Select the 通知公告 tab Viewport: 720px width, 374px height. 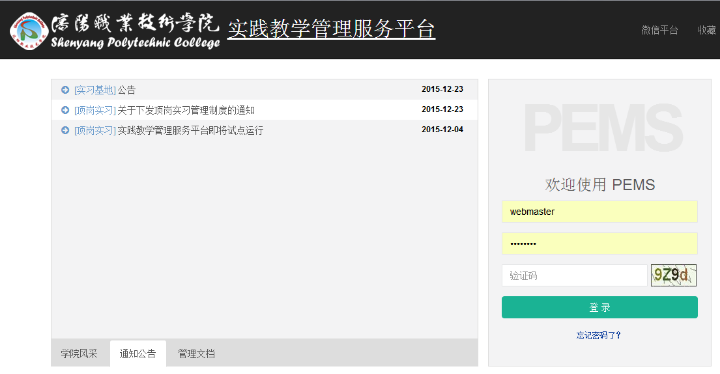(x=138, y=353)
